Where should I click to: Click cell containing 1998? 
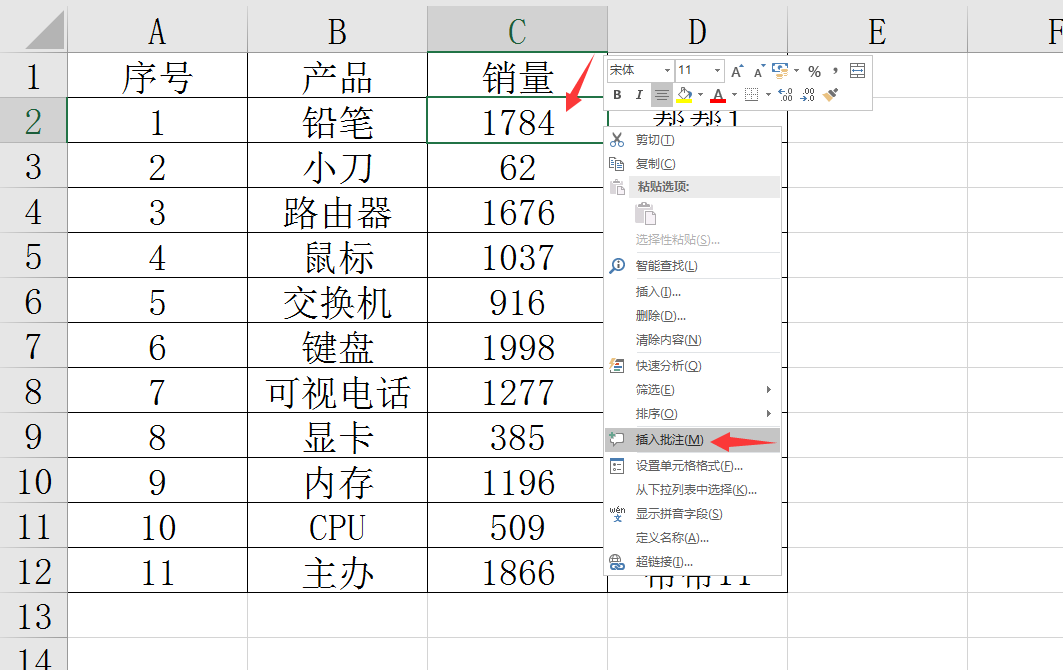click(x=517, y=345)
